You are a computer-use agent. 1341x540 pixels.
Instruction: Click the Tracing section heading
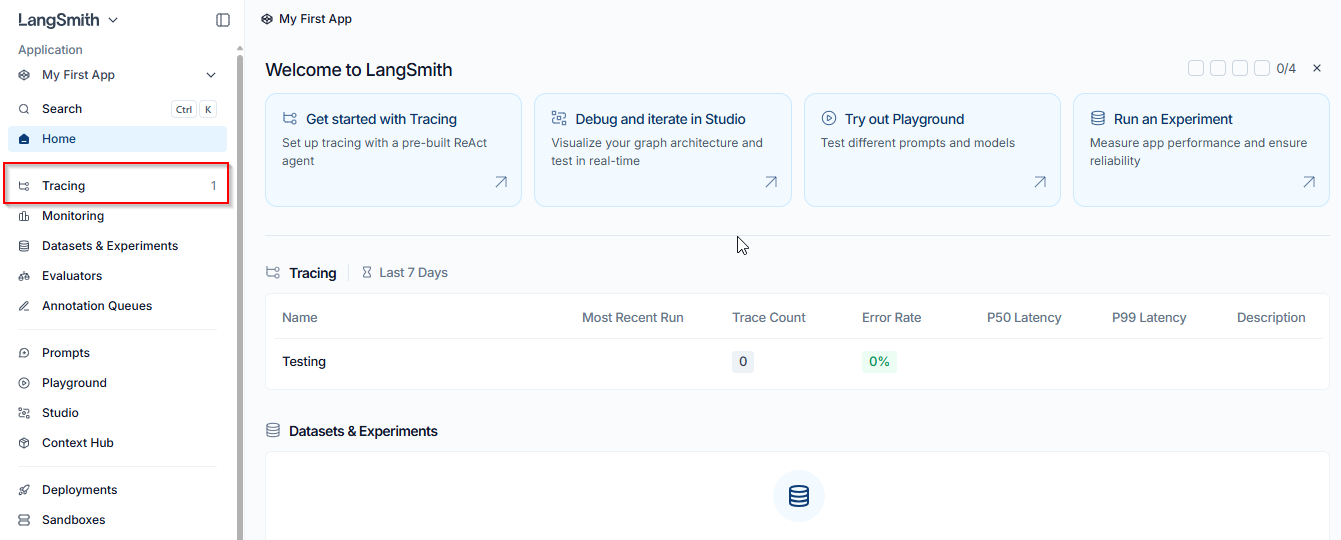click(x=313, y=273)
